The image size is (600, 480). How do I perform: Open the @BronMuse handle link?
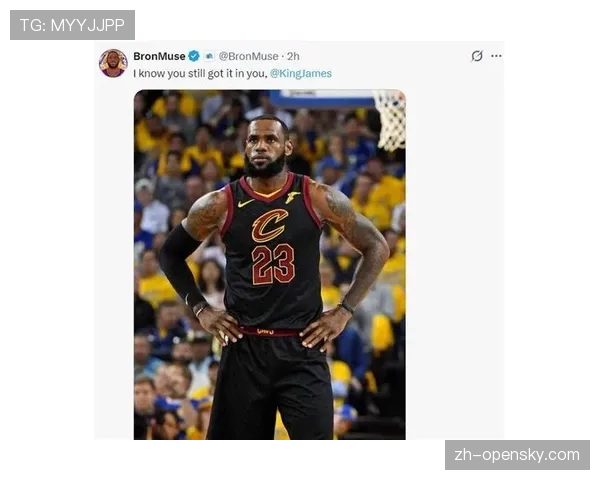tap(248, 56)
